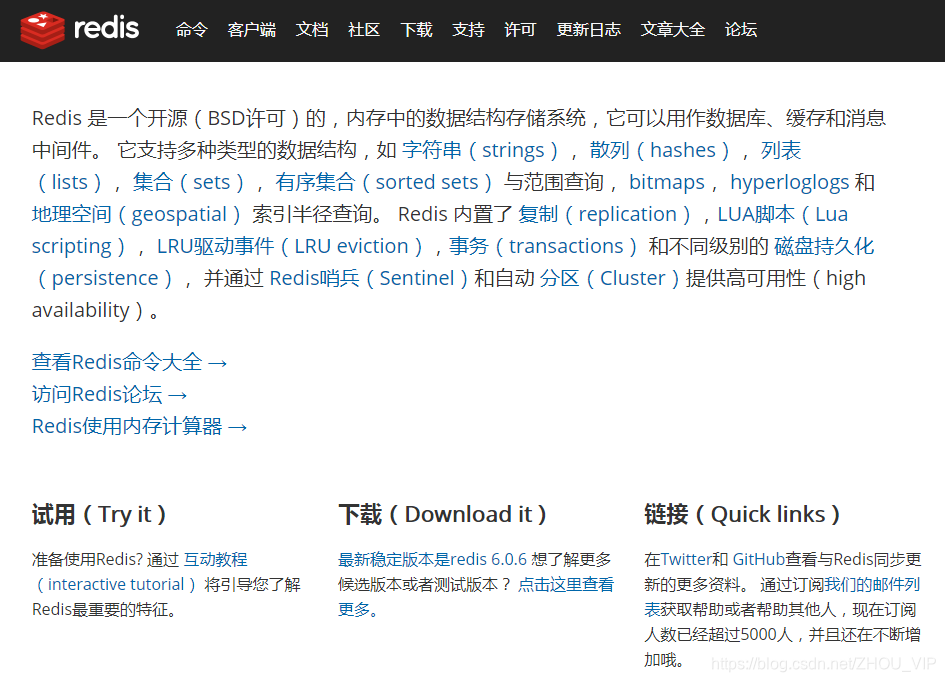The image size is (945, 682).
Task: Open the 客户端 menu item
Action: 252,30
